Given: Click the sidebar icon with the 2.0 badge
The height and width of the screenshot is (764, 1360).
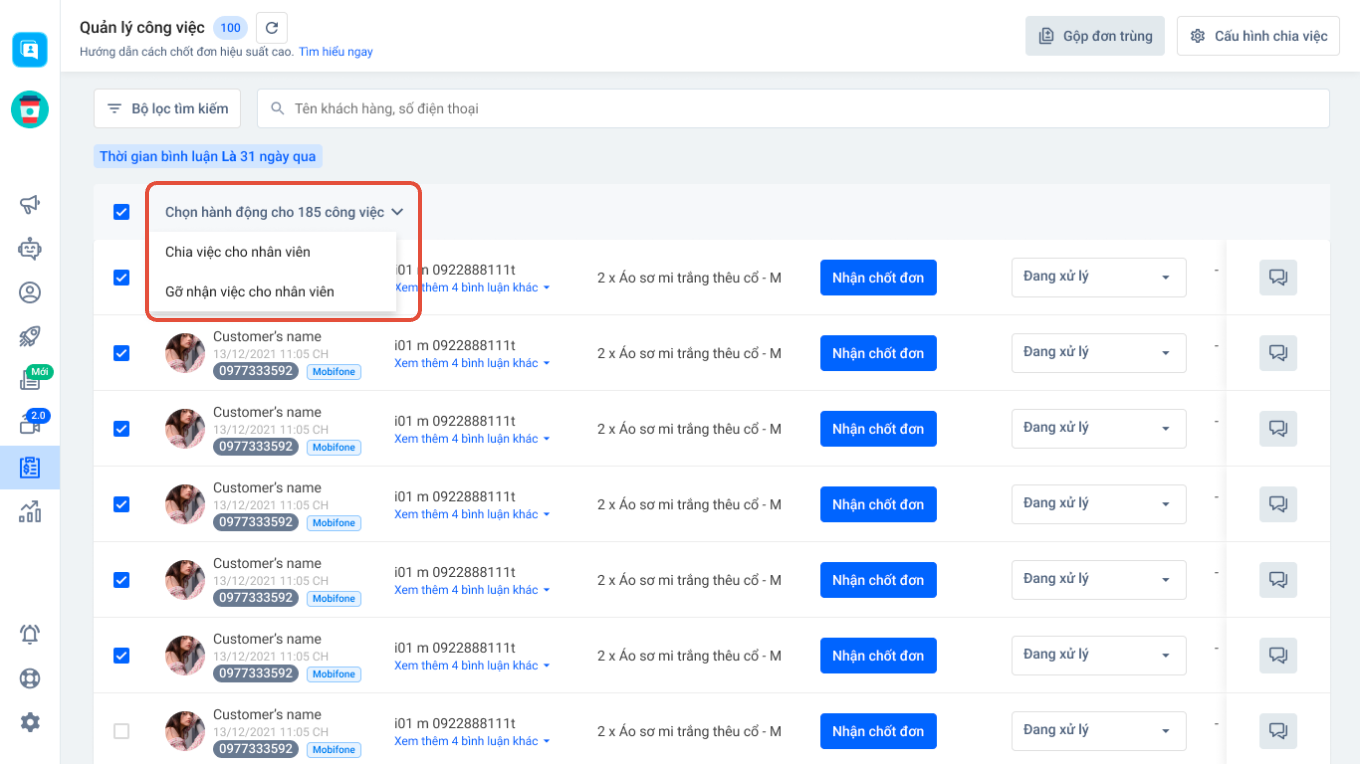Looking at the screenshot, I should [x=30, y=424].
